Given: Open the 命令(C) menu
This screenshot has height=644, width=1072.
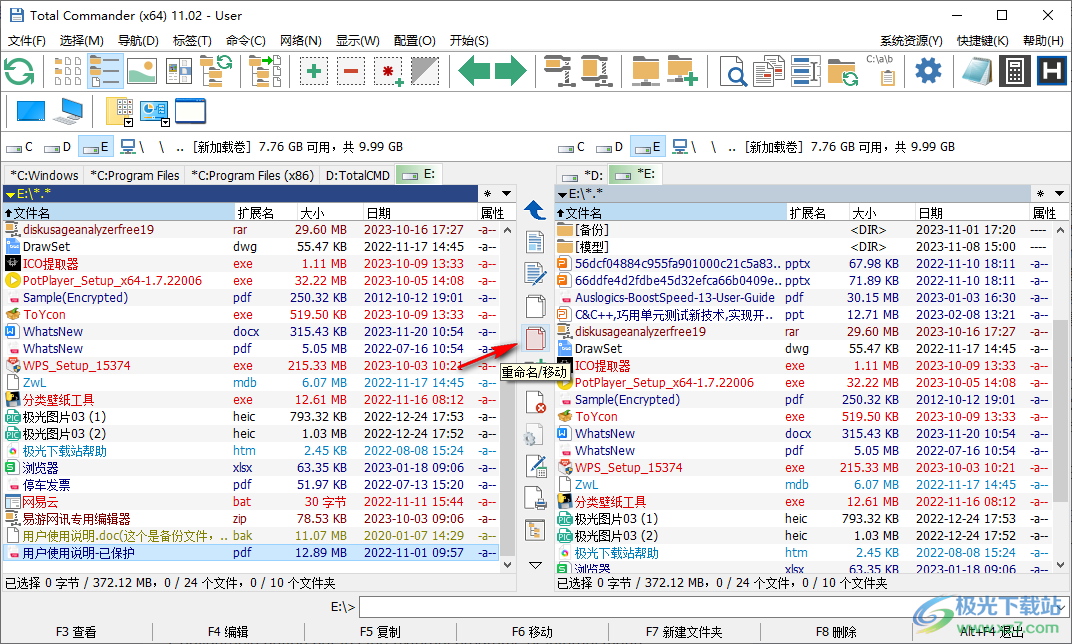Looking at the screenshot, I should (x=245, y=40).
